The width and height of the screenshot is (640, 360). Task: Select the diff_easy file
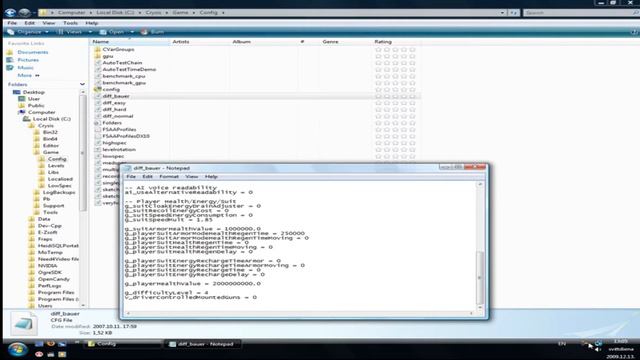(x=114, y=103)
